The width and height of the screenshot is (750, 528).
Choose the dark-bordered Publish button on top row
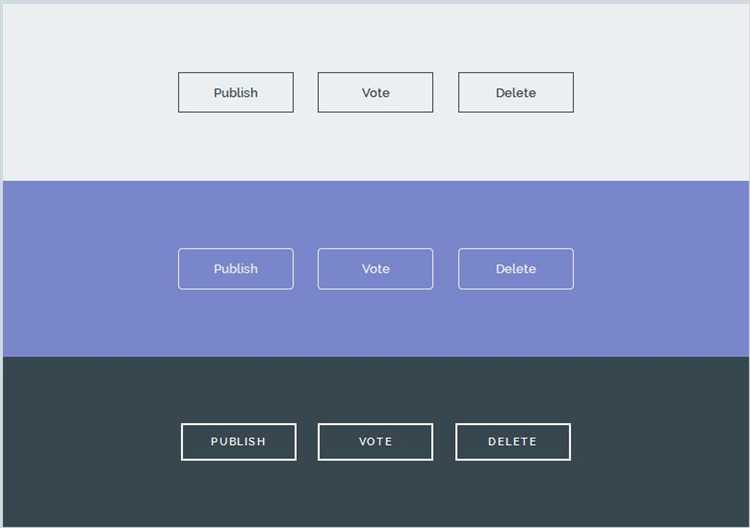tap(236, 92)
